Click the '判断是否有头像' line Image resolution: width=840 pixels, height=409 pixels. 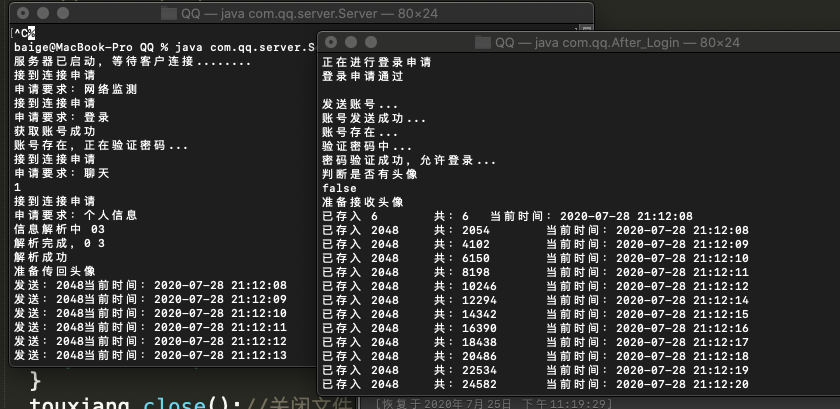(x=370, y=174)
